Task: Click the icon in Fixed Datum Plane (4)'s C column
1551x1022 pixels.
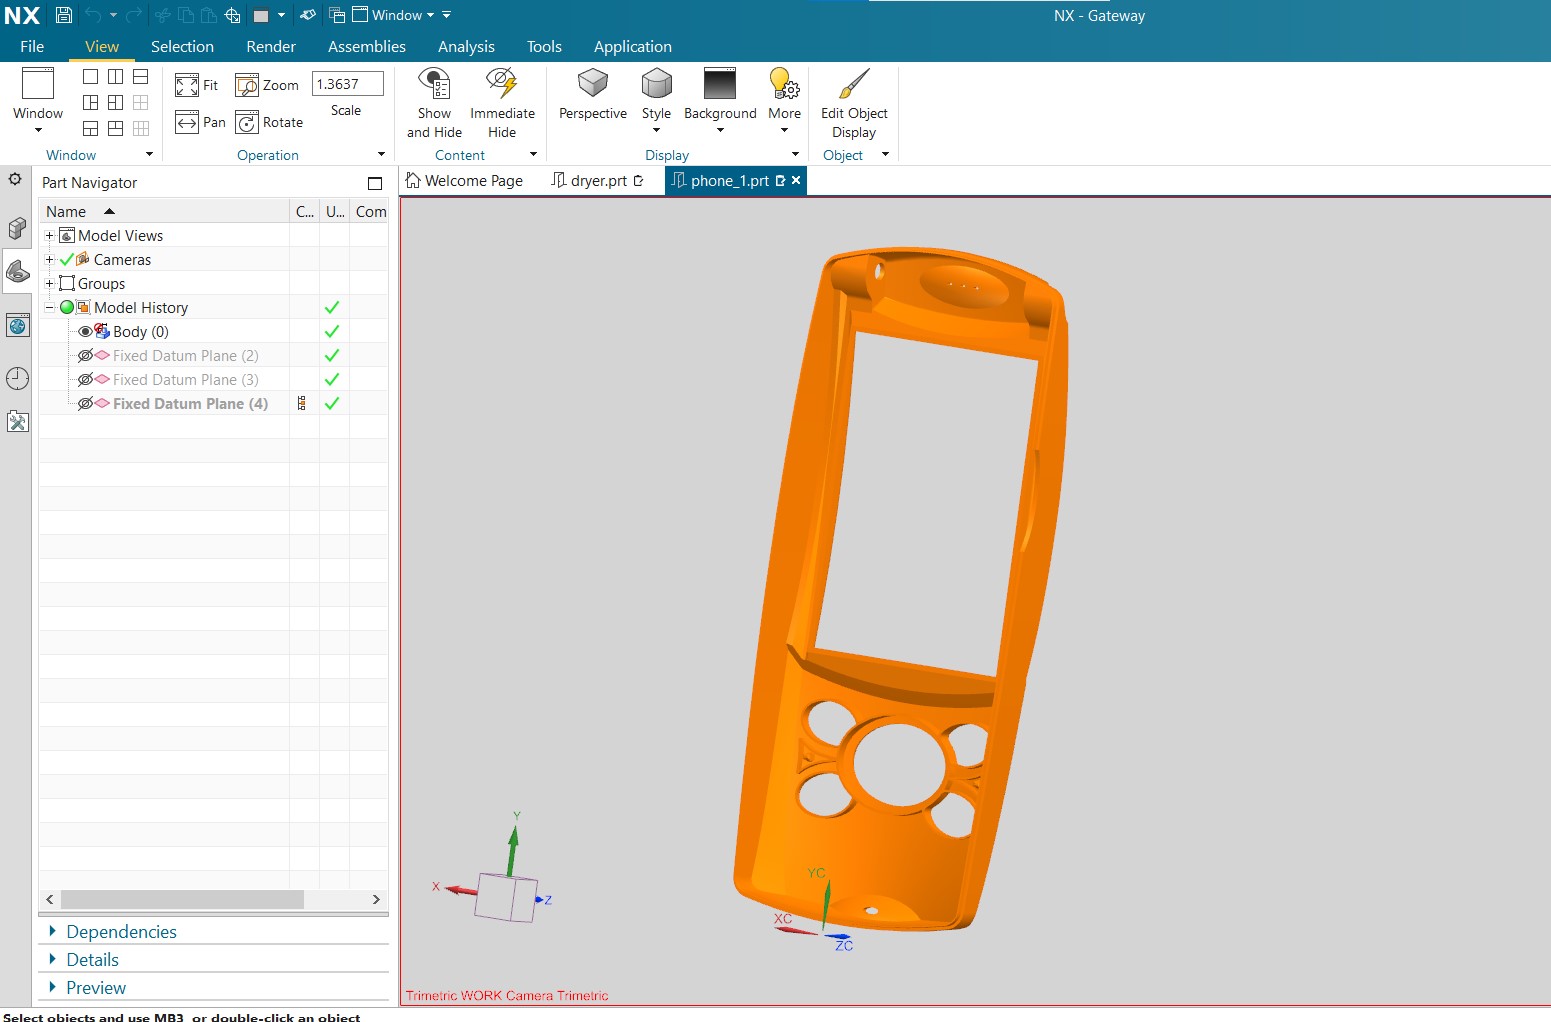Action: click(302, 403)
